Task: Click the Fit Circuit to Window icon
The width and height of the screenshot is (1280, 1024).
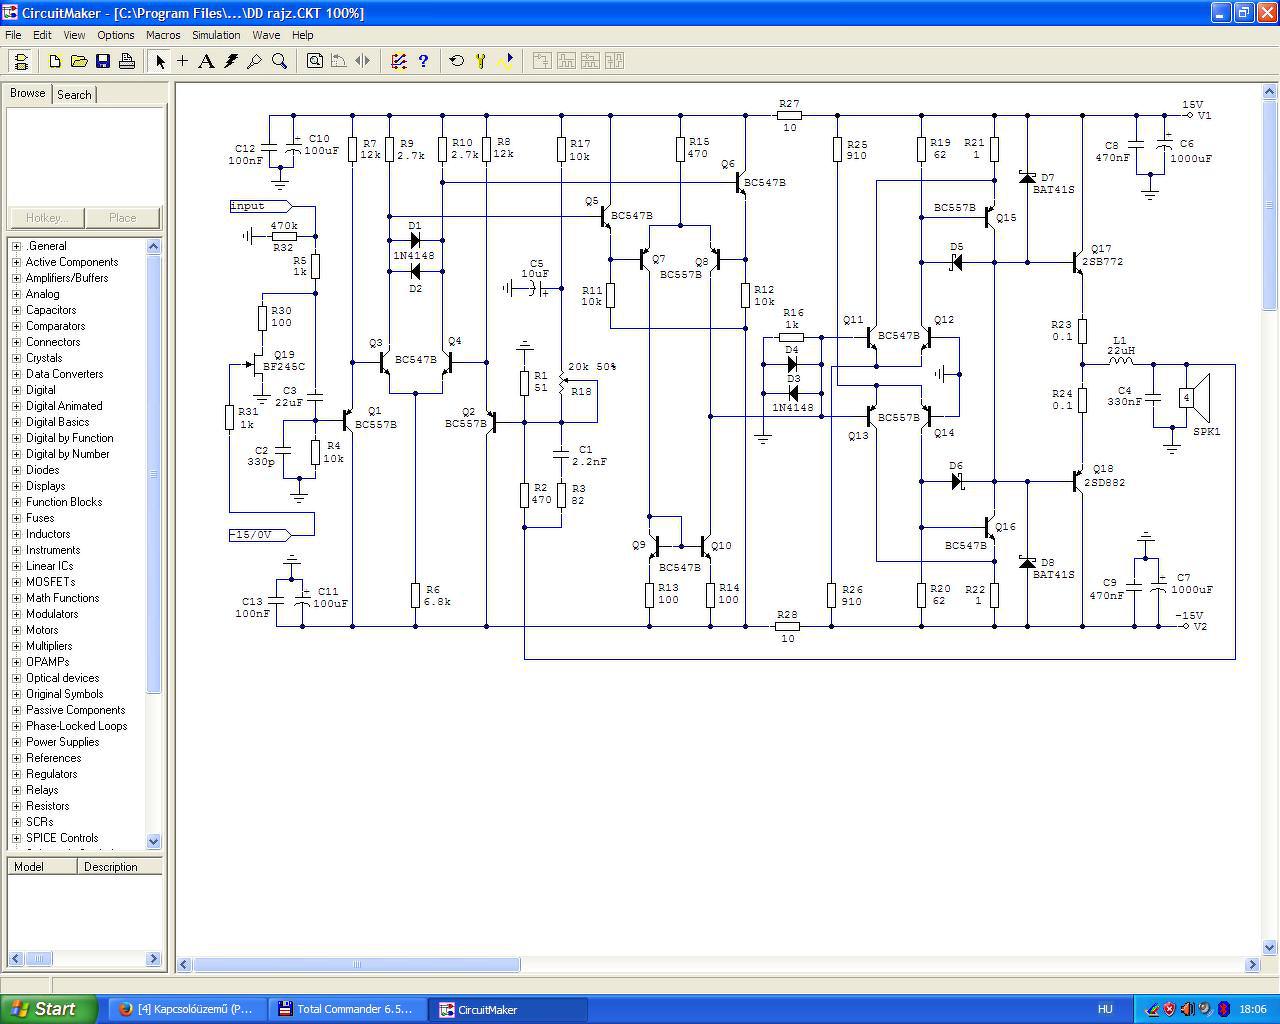Action: click(315, 61)
